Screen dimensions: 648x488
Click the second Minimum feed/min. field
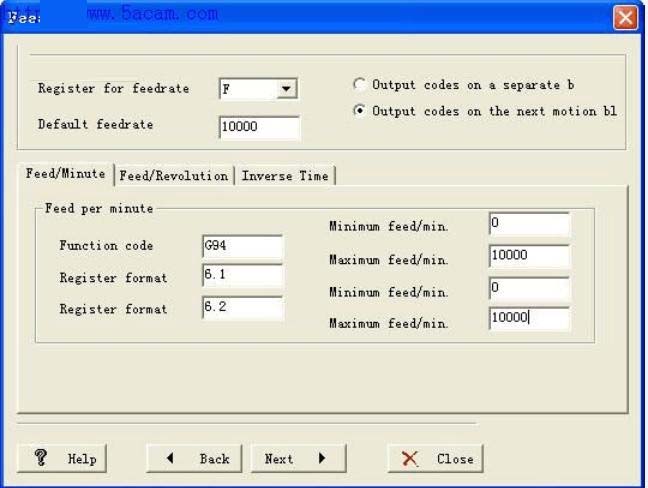[x=529, y=288]
